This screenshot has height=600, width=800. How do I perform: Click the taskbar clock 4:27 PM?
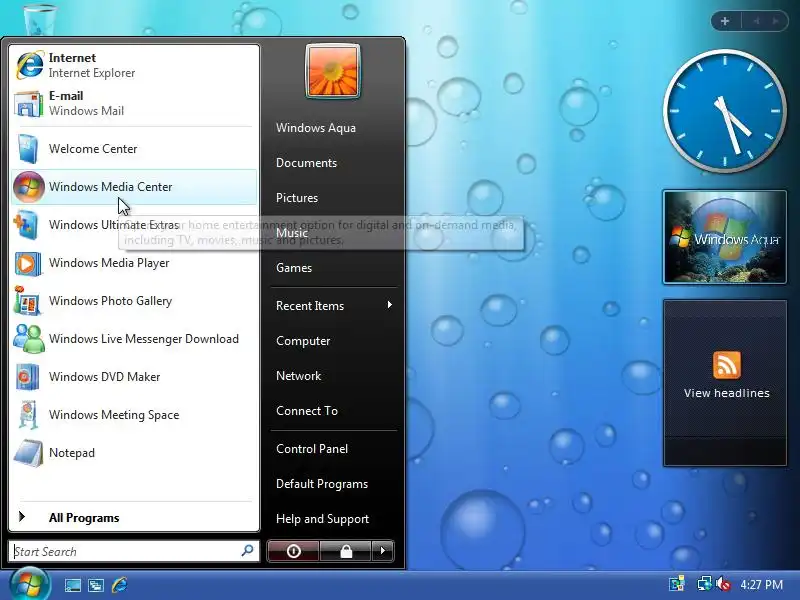coord(761,584)
